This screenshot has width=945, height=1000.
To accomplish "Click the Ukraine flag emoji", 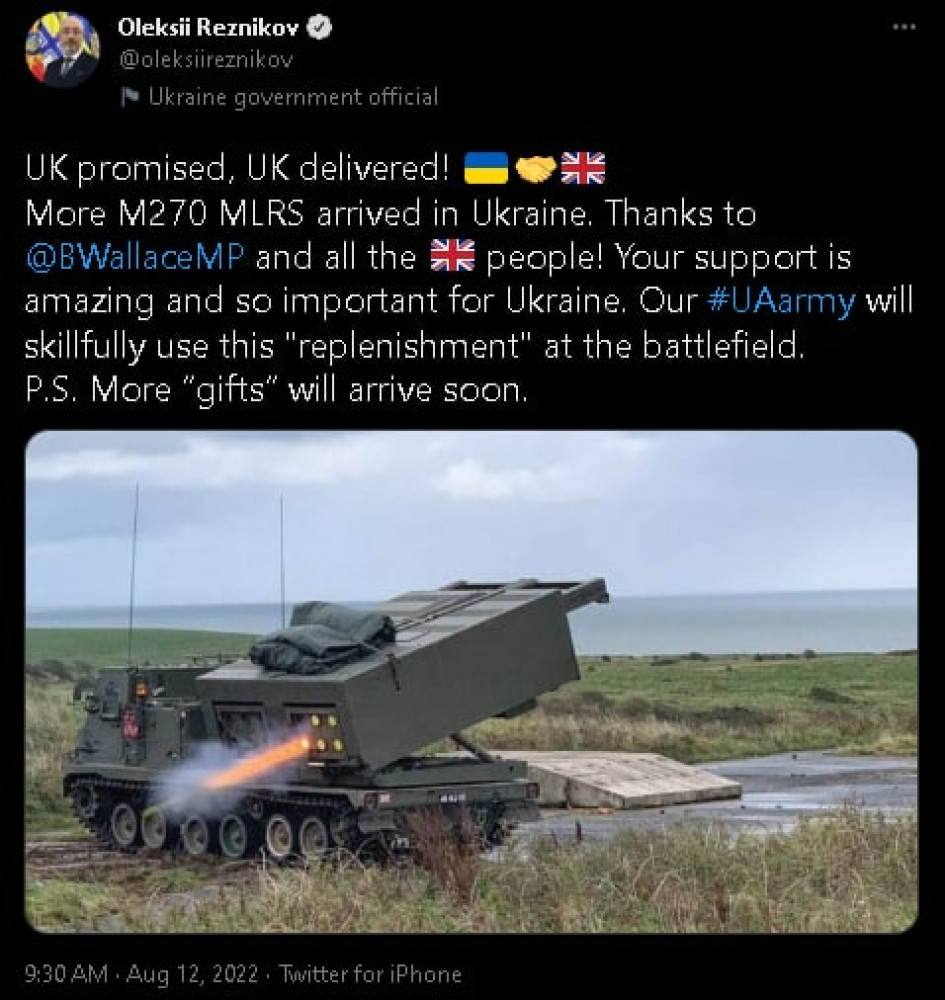I will point(487,167).
